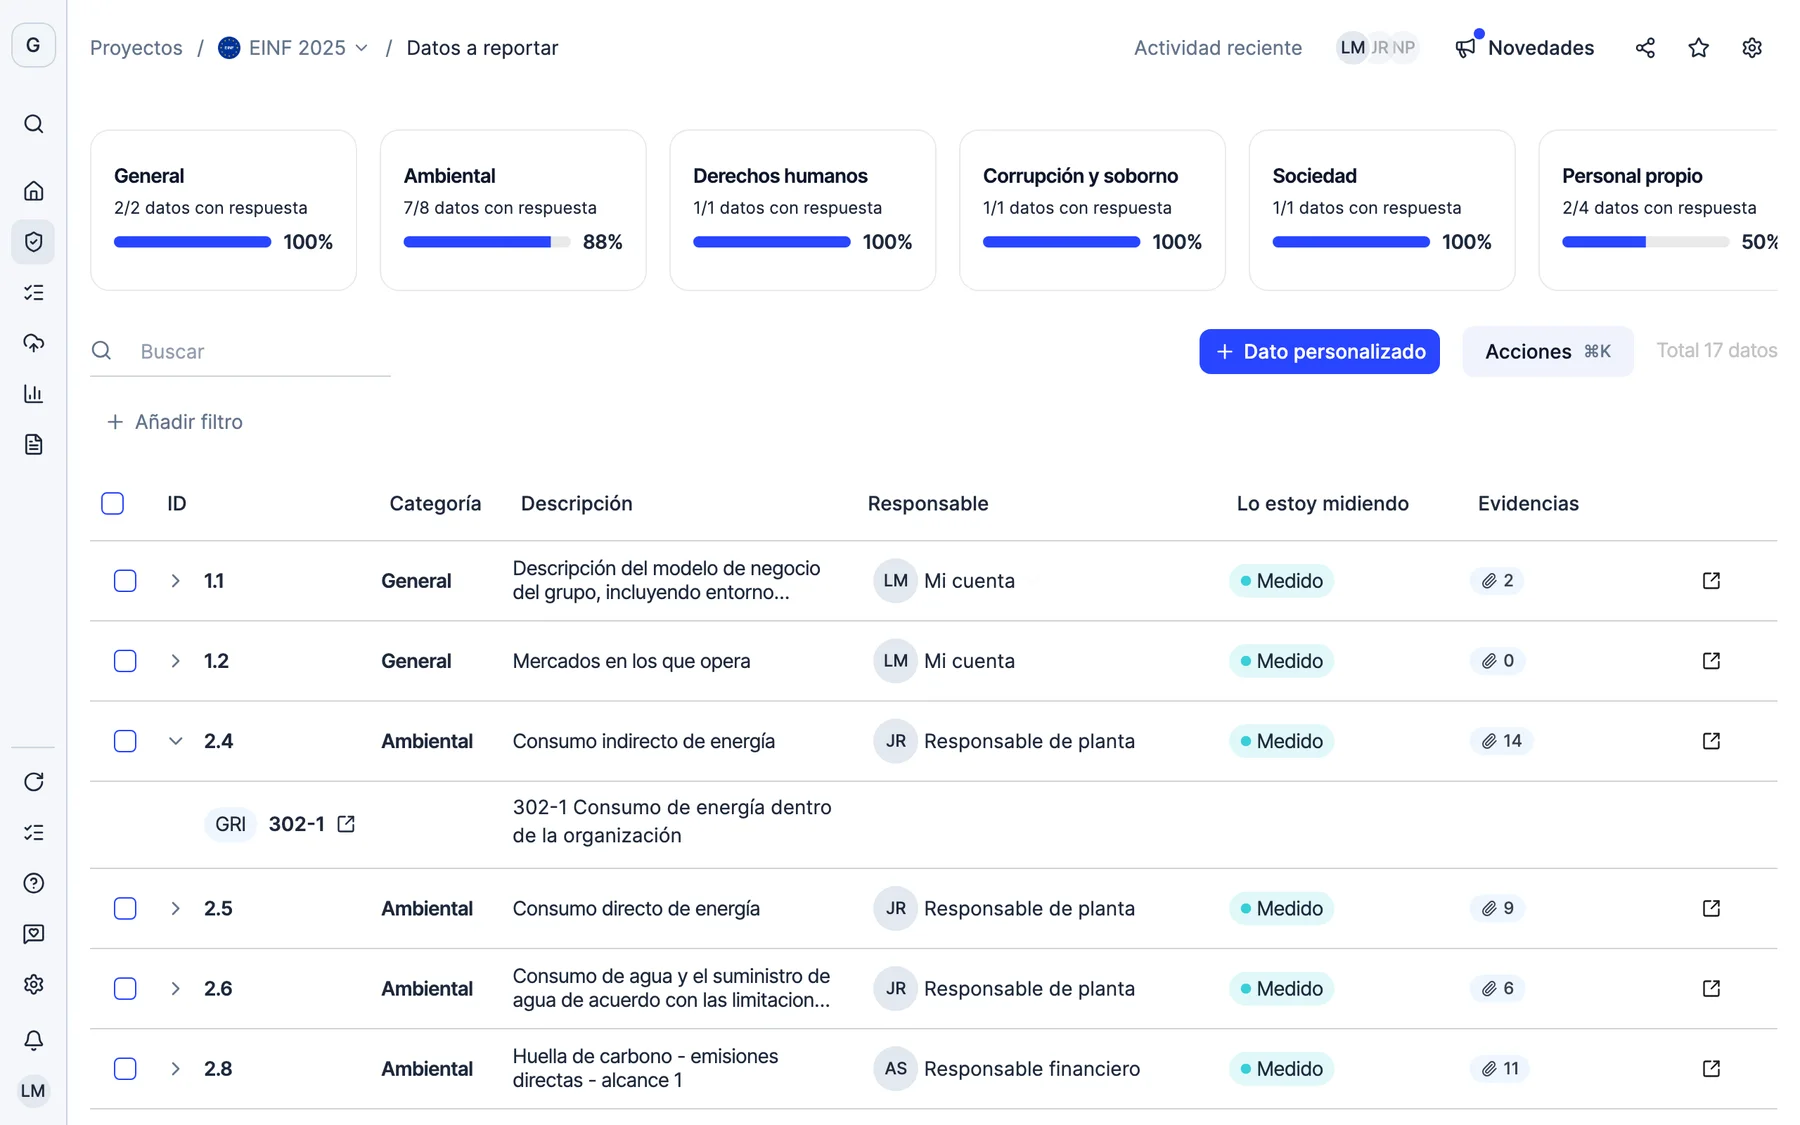1800x1125 pixels.
Task: Open external link for row 2.4
Action: [1711, 741]
